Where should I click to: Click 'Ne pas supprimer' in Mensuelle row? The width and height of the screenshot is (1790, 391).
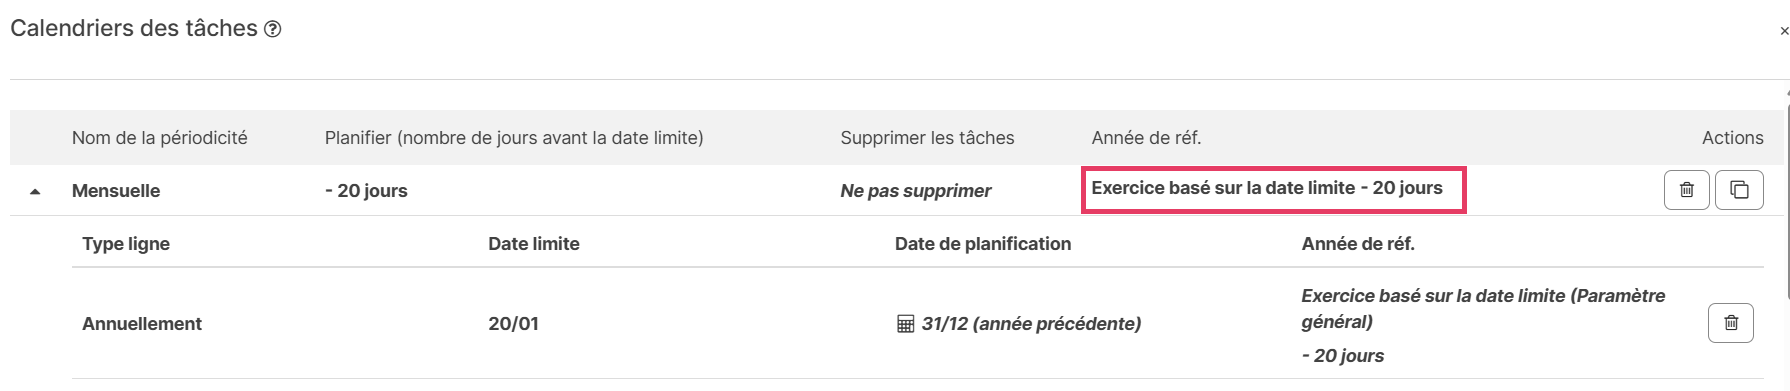click(x=916, y=191)
